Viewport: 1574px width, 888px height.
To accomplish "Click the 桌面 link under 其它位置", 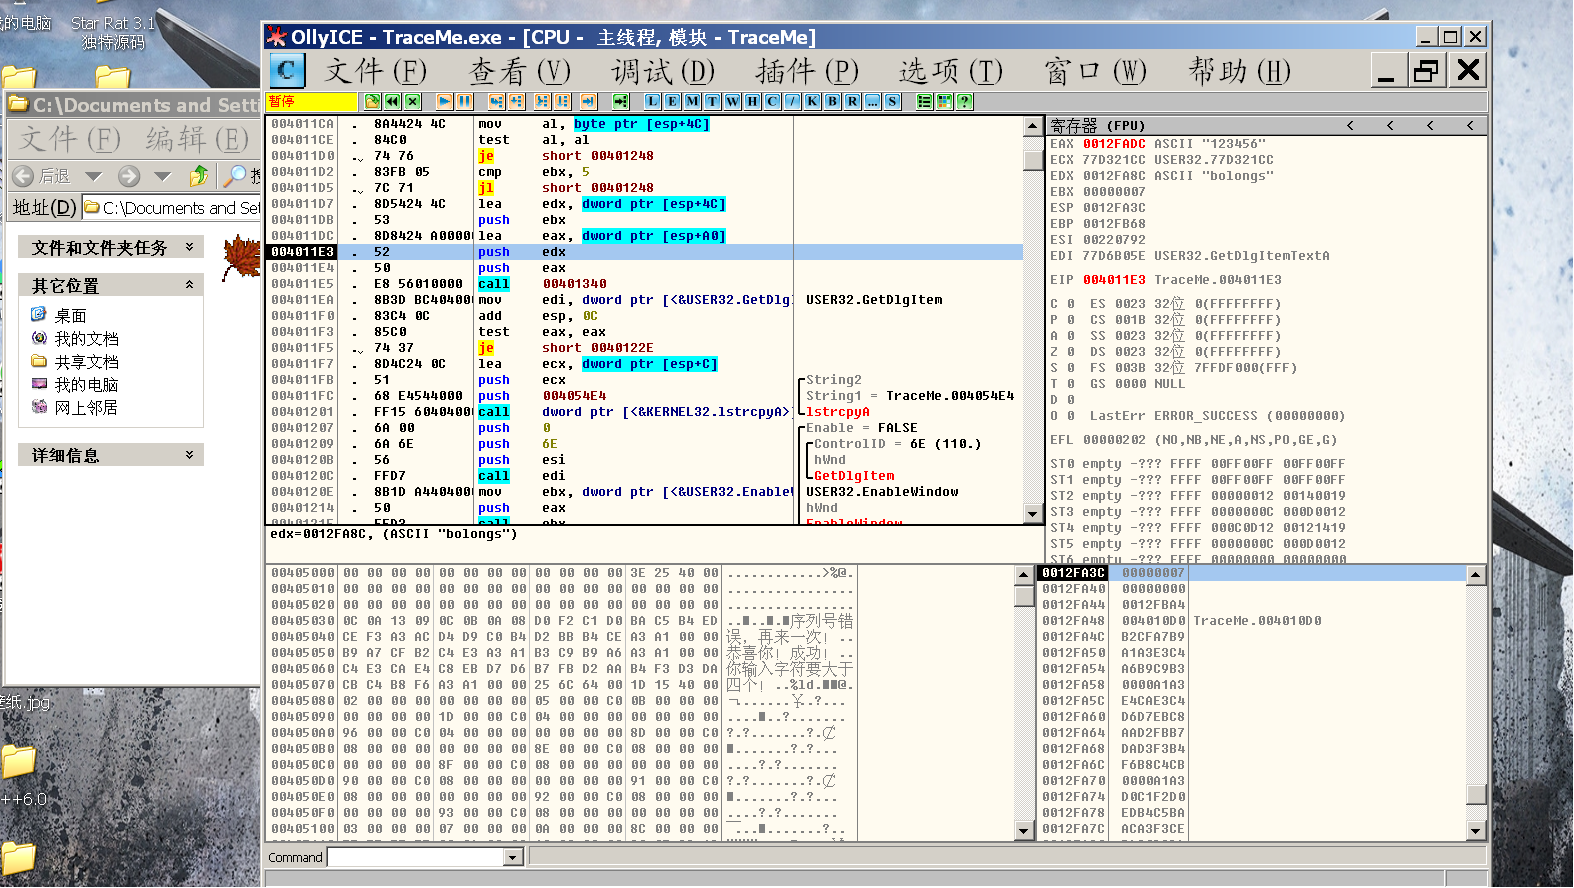I will 70,316.
